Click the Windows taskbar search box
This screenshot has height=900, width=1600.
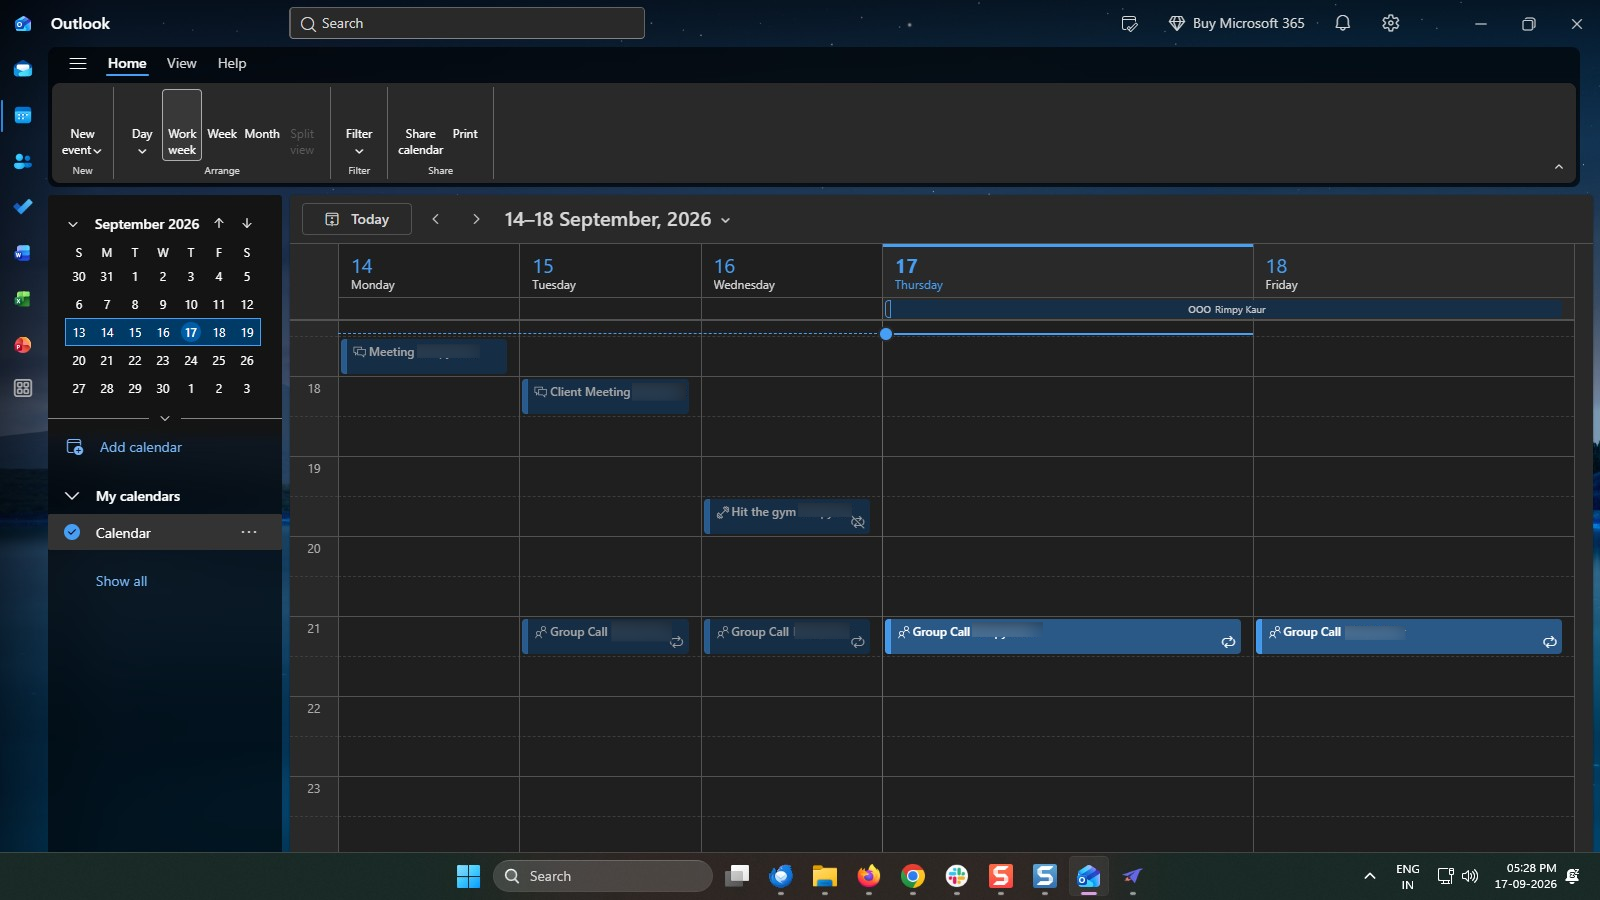(603, 876)
